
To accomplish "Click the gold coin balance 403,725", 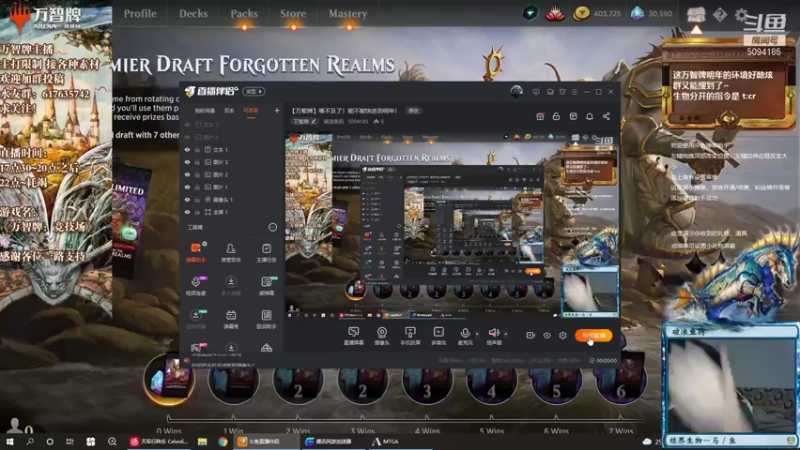I will point(597,14).
